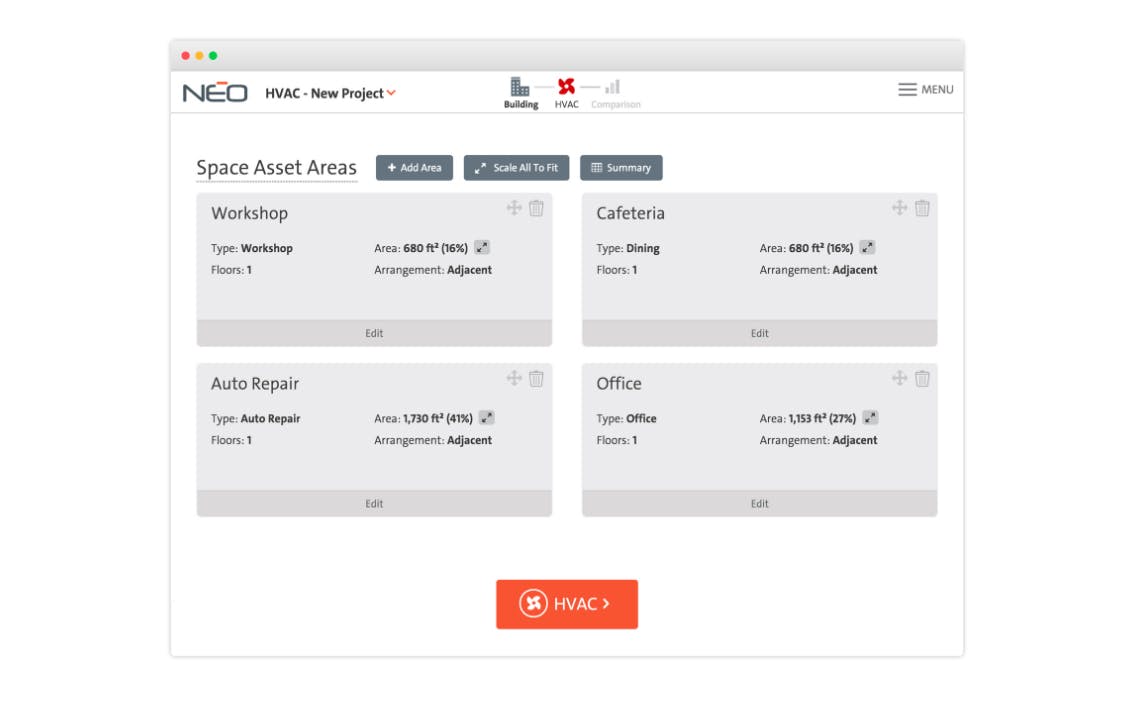The height and width of the screenshot is (710, 1129).
Task: Delete the Workshop area using its trash icon
Action: pos(537,209)
